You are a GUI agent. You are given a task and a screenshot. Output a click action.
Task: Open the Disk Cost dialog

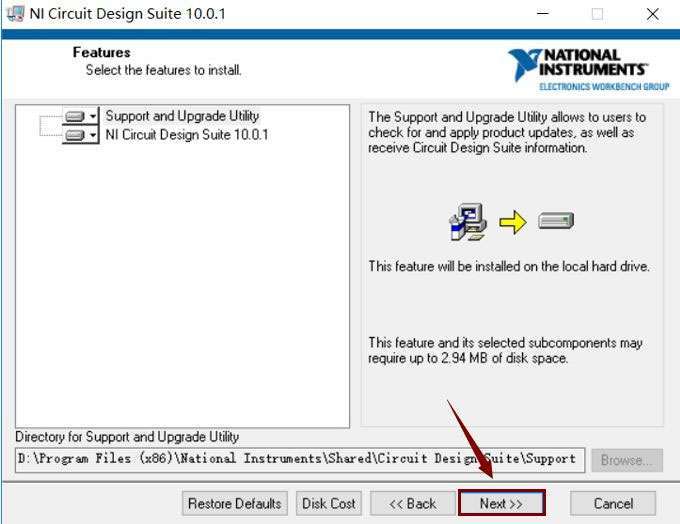[x=329, y=503]
